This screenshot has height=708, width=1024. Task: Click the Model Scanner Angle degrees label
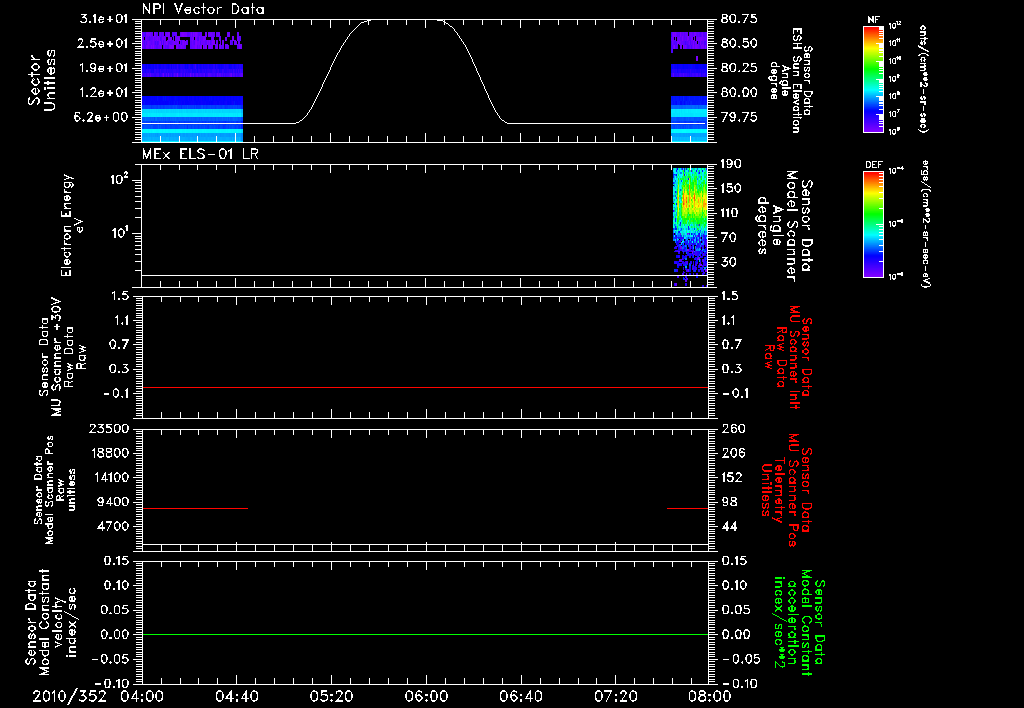click(x=784, y=226)
